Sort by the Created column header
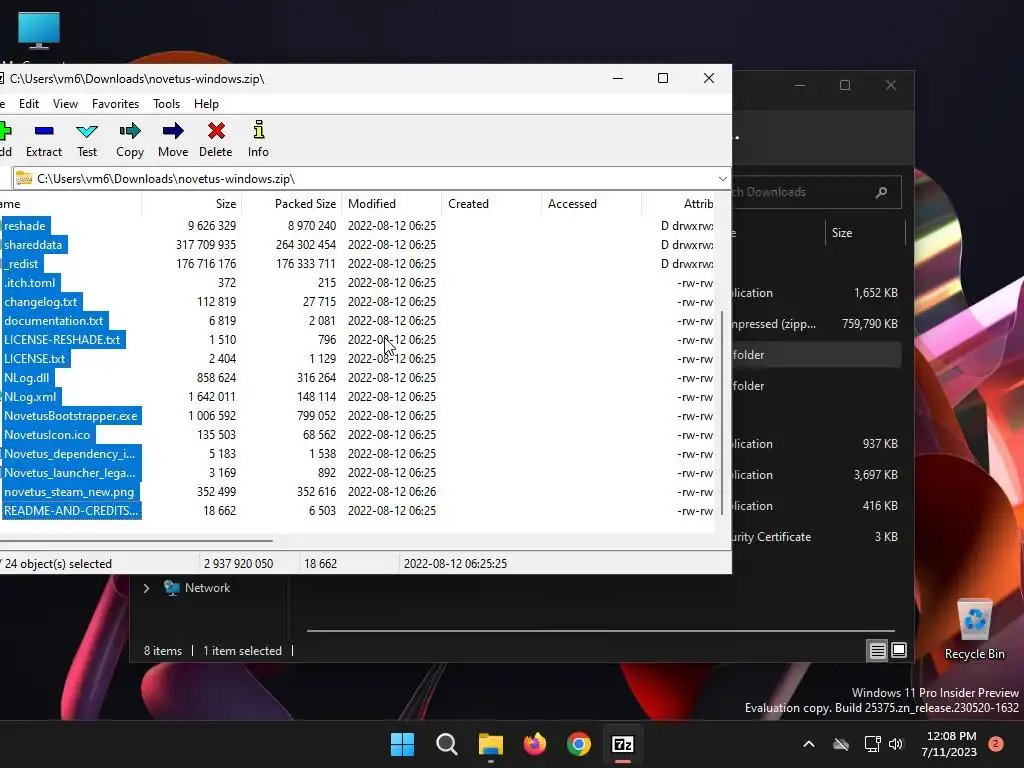Viewport: 1024px width, 768px height. 492,204
